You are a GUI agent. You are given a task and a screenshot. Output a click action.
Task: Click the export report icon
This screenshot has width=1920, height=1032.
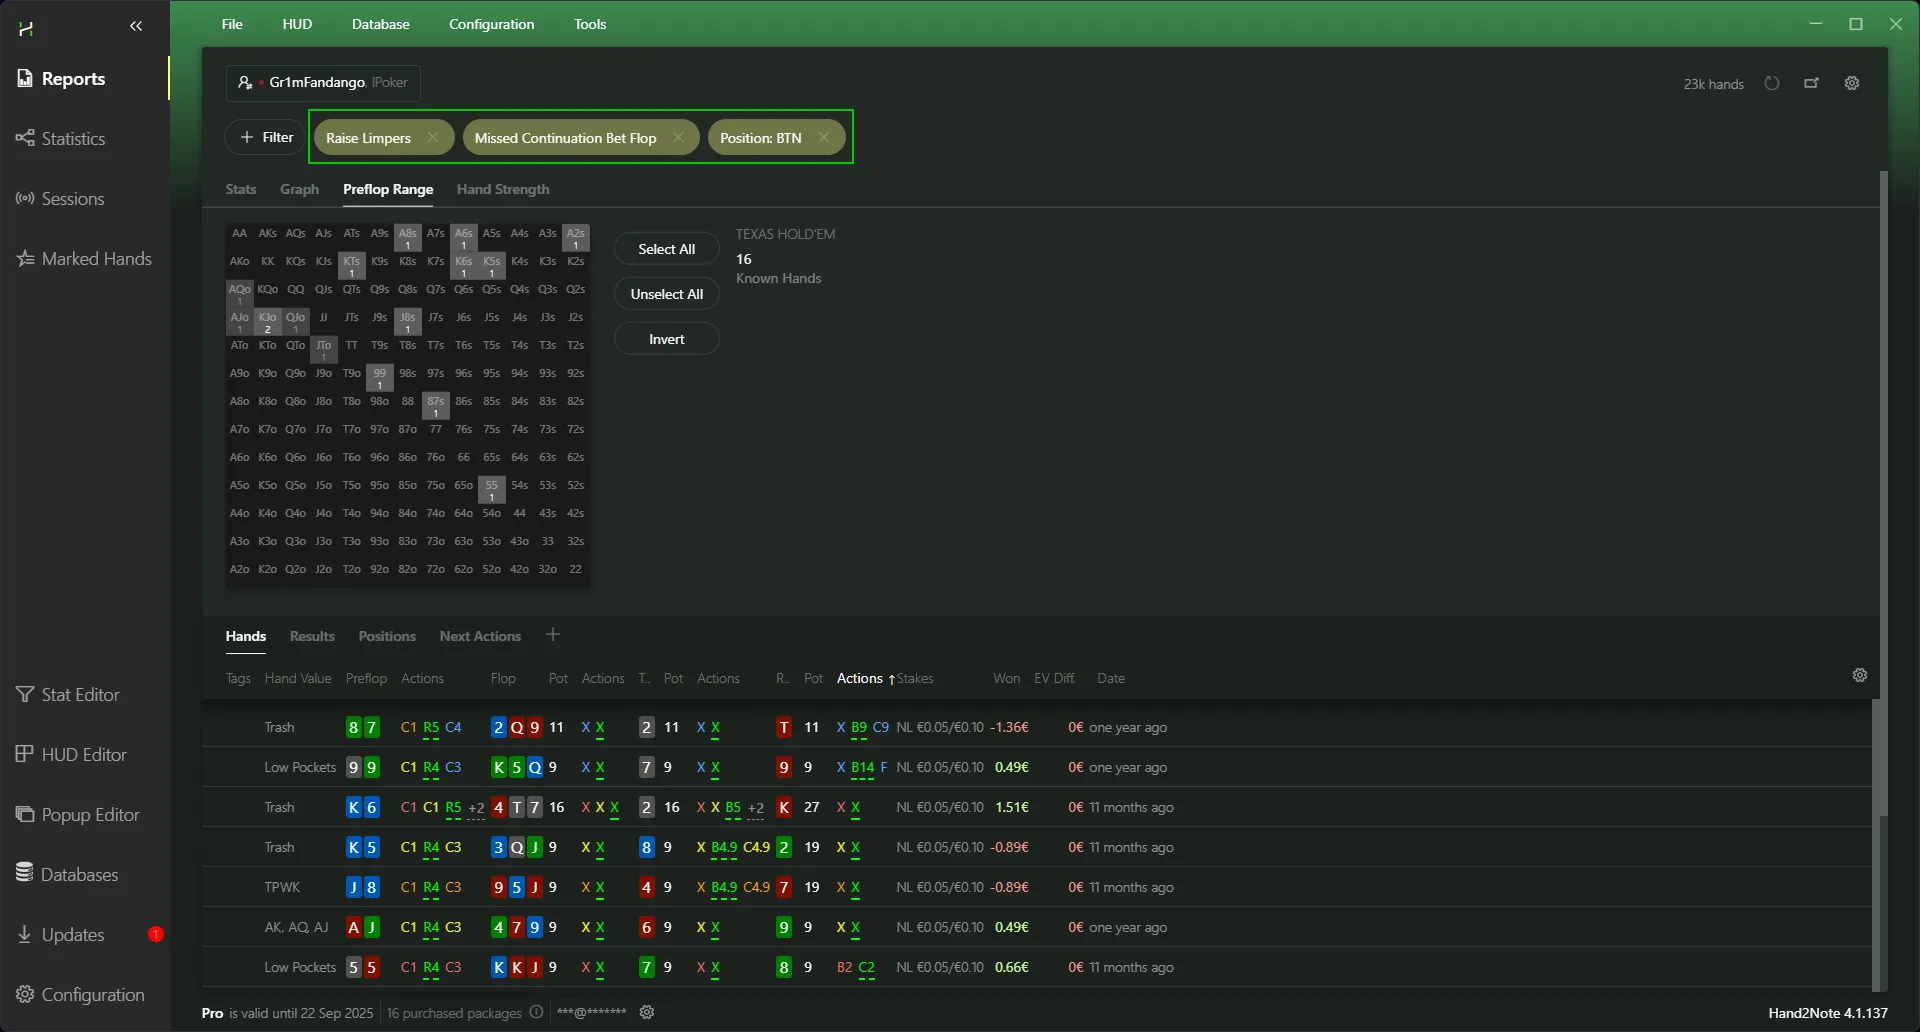click(1811, 84)
